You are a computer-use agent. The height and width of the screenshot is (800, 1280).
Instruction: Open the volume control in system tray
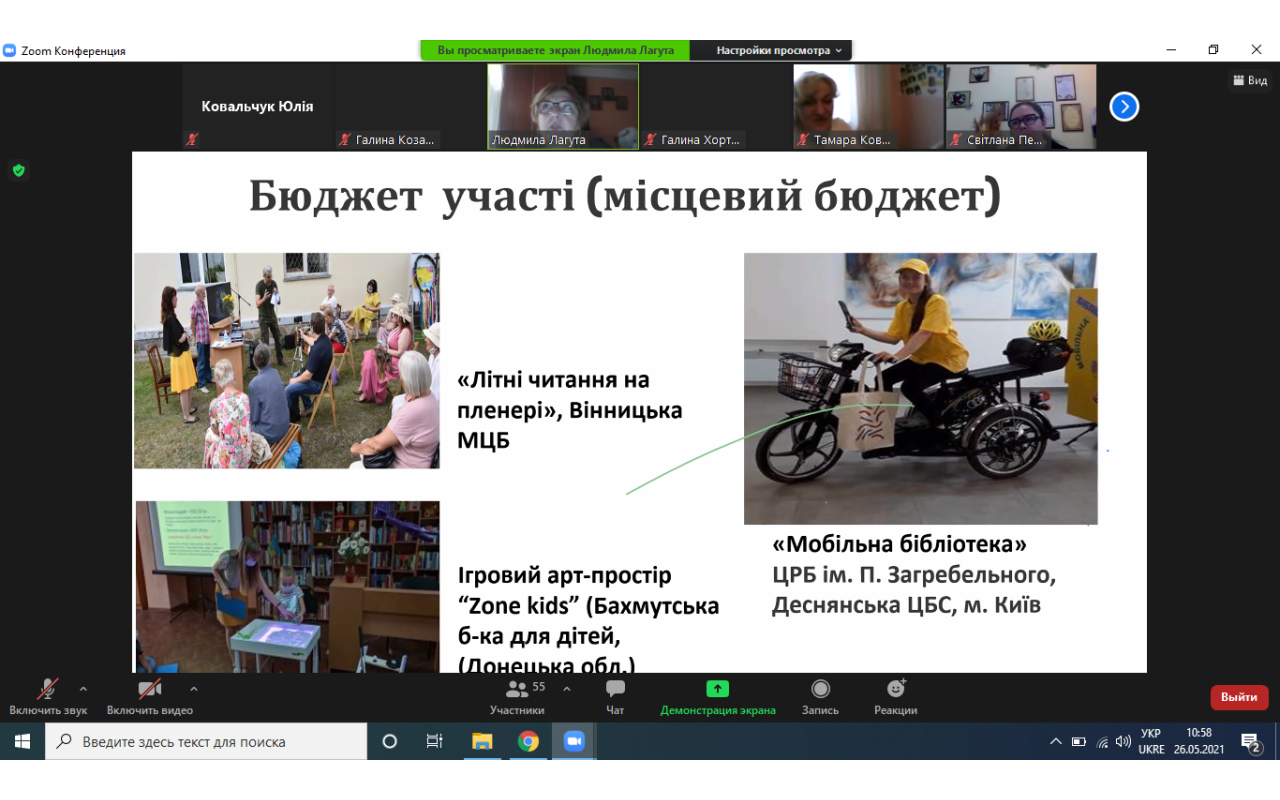click(1123, 742)
